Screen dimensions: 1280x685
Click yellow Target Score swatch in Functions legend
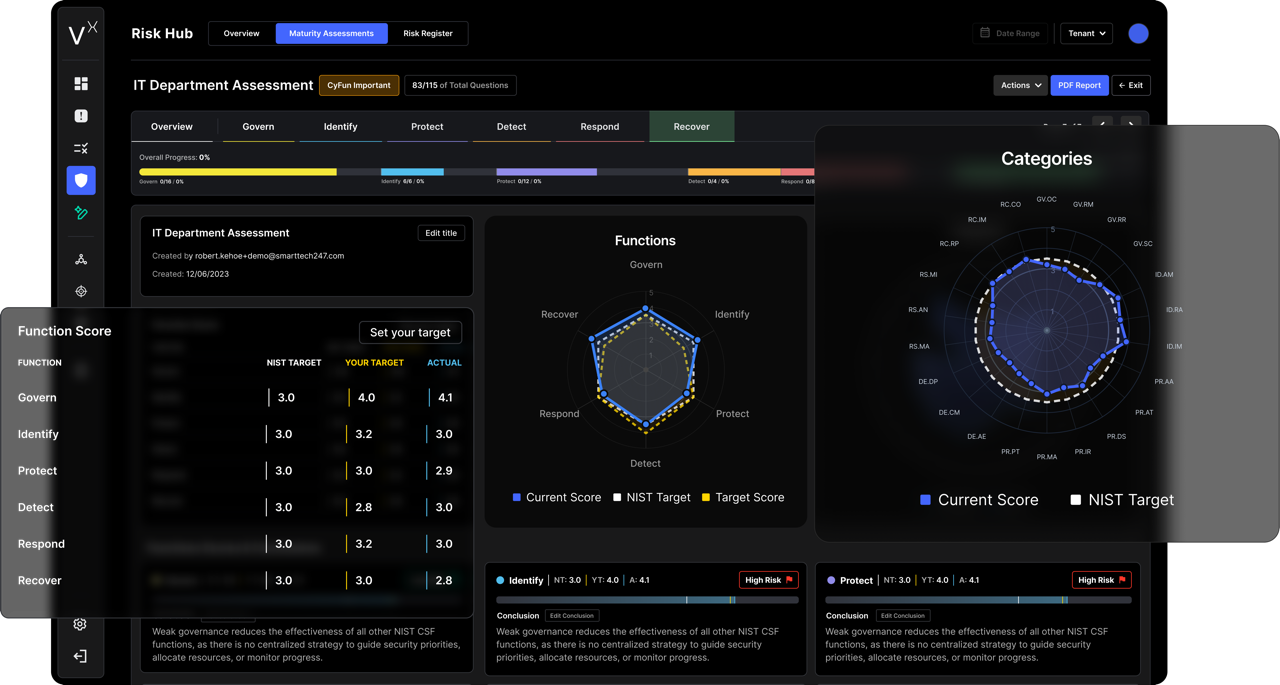pos(705,497)
